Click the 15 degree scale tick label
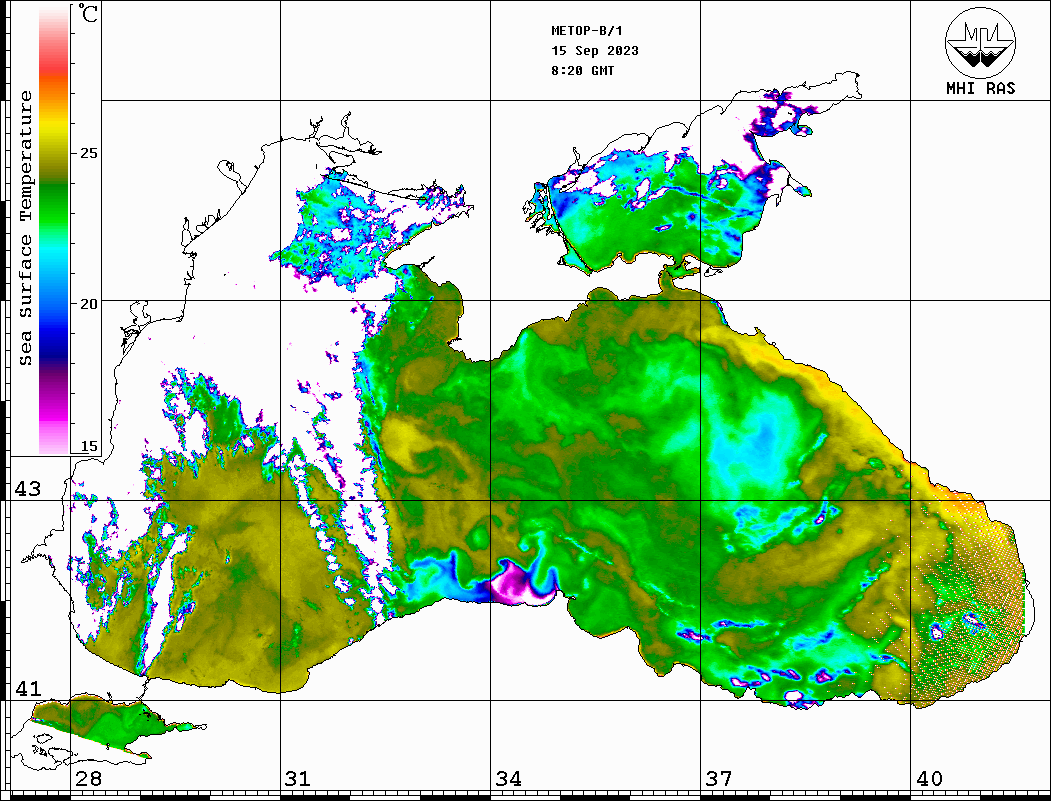This screenshot has width=1051, height=801. pos(89,446)
